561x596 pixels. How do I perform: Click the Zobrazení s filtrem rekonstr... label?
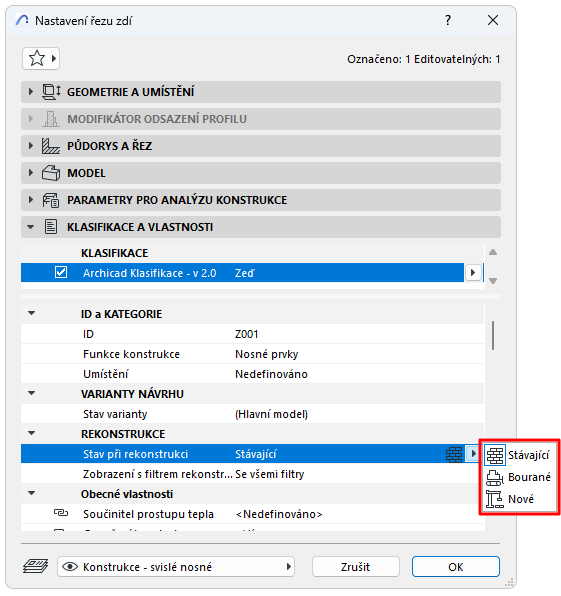click(x=157, y=474)
